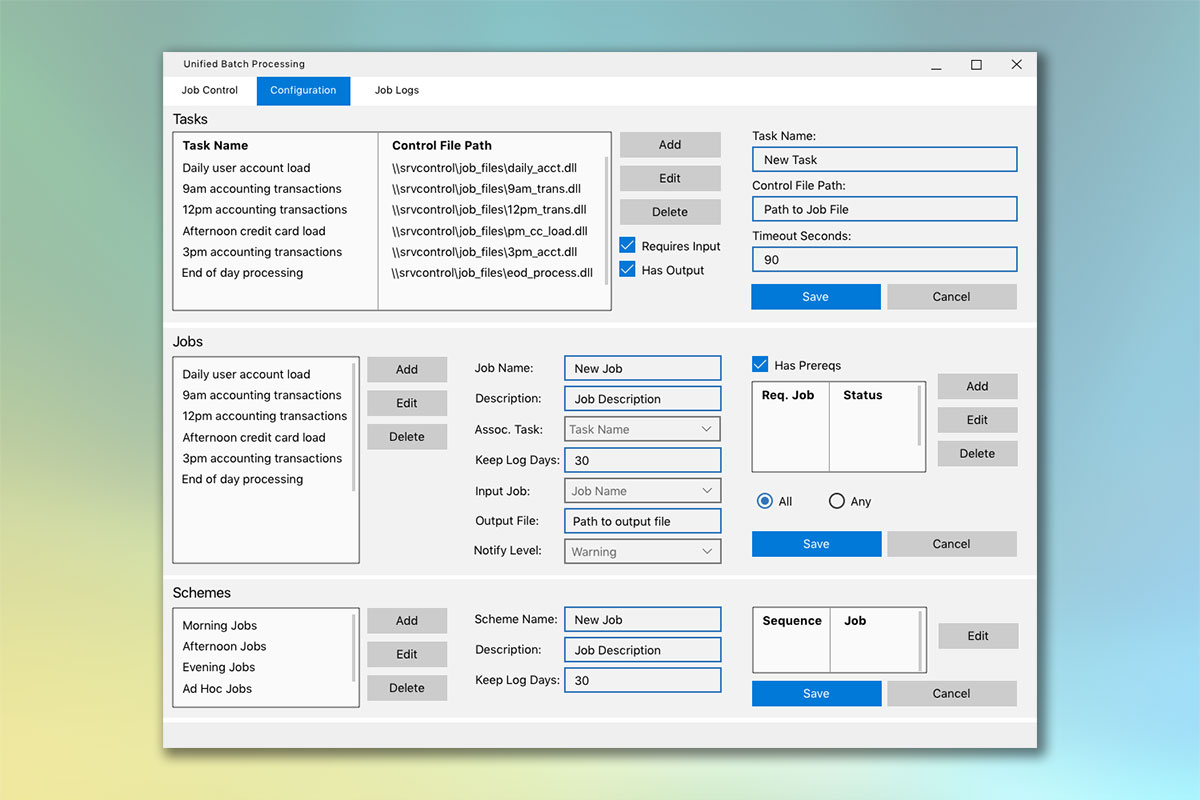
Task: Save the Jobs section settings
Action: pos(816,544)
